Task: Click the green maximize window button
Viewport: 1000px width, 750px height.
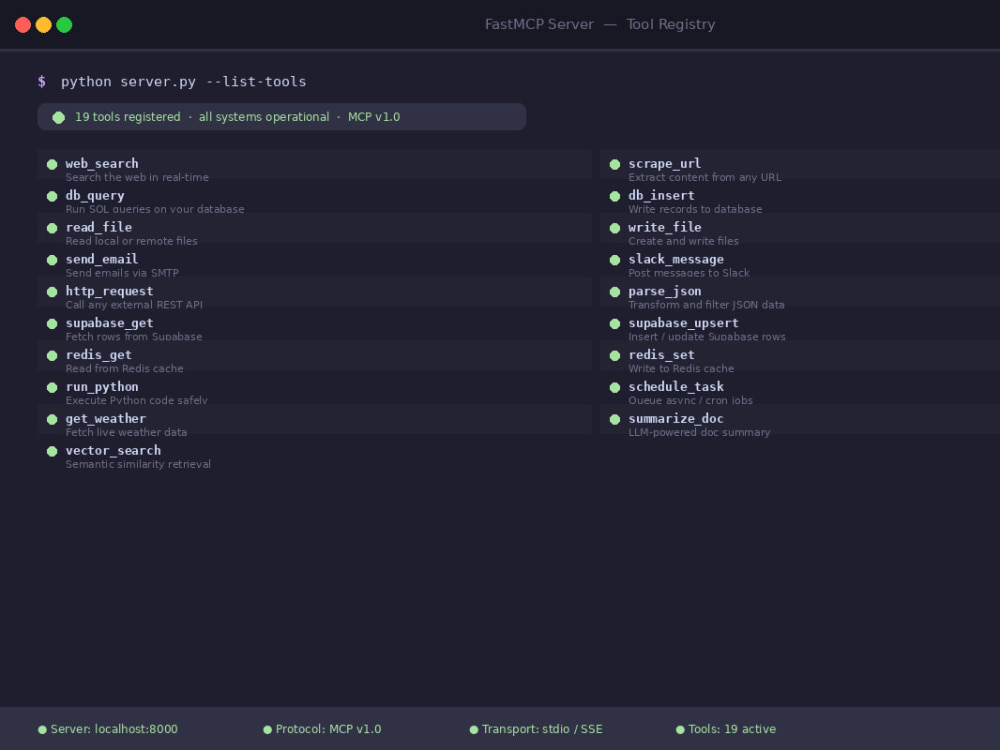Action: (x=64, y=25)
